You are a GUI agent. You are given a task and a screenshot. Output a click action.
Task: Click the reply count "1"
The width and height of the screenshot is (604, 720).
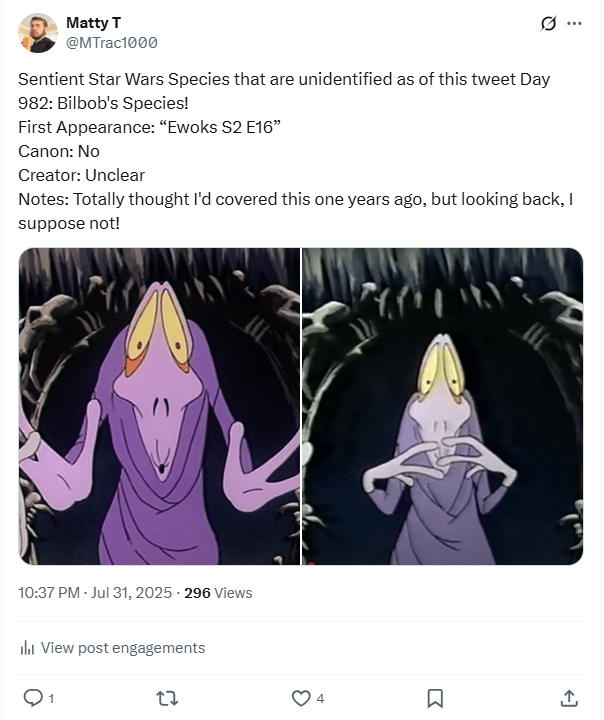[51, 698]
